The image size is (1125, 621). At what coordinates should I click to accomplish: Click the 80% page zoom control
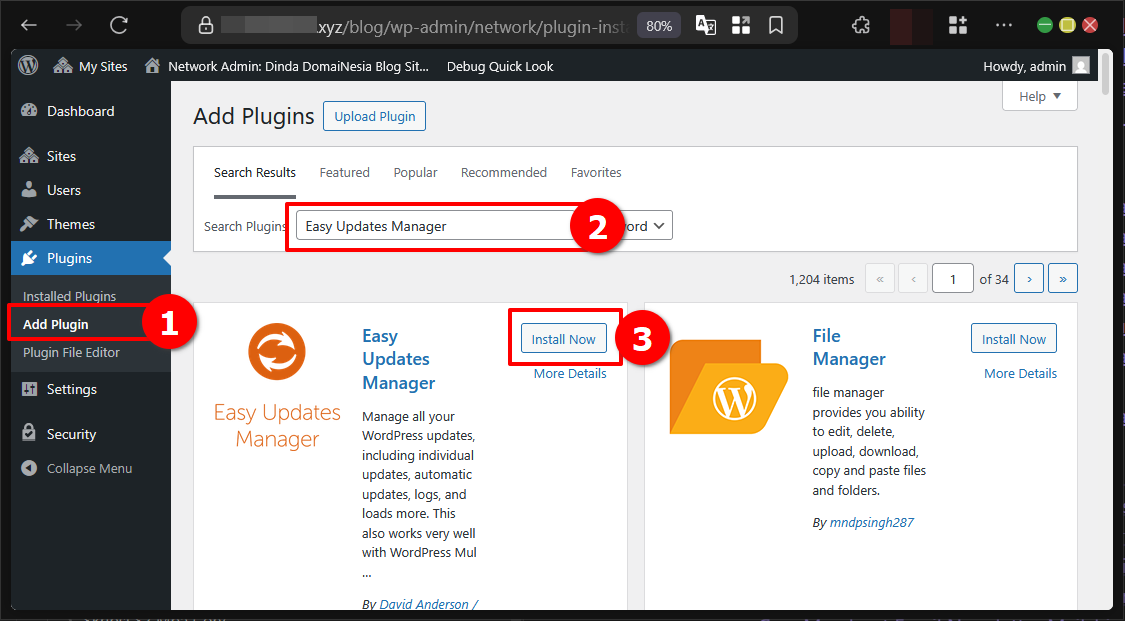[658, 25]
